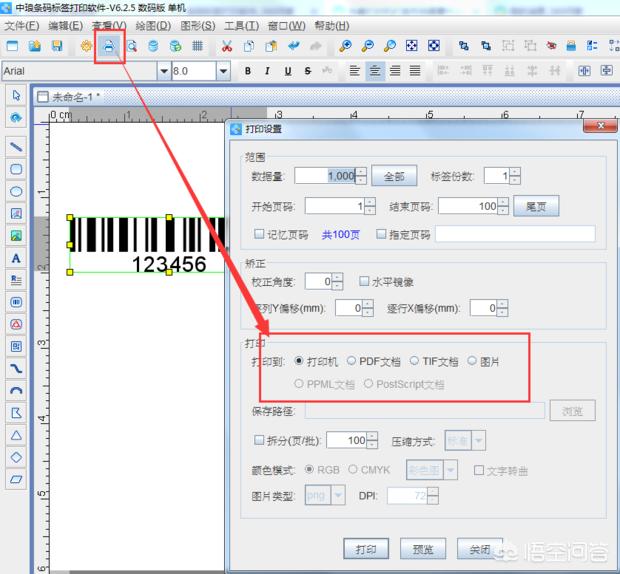Apply underline formatting with U

pyautogui.click(x=288, y=71)
